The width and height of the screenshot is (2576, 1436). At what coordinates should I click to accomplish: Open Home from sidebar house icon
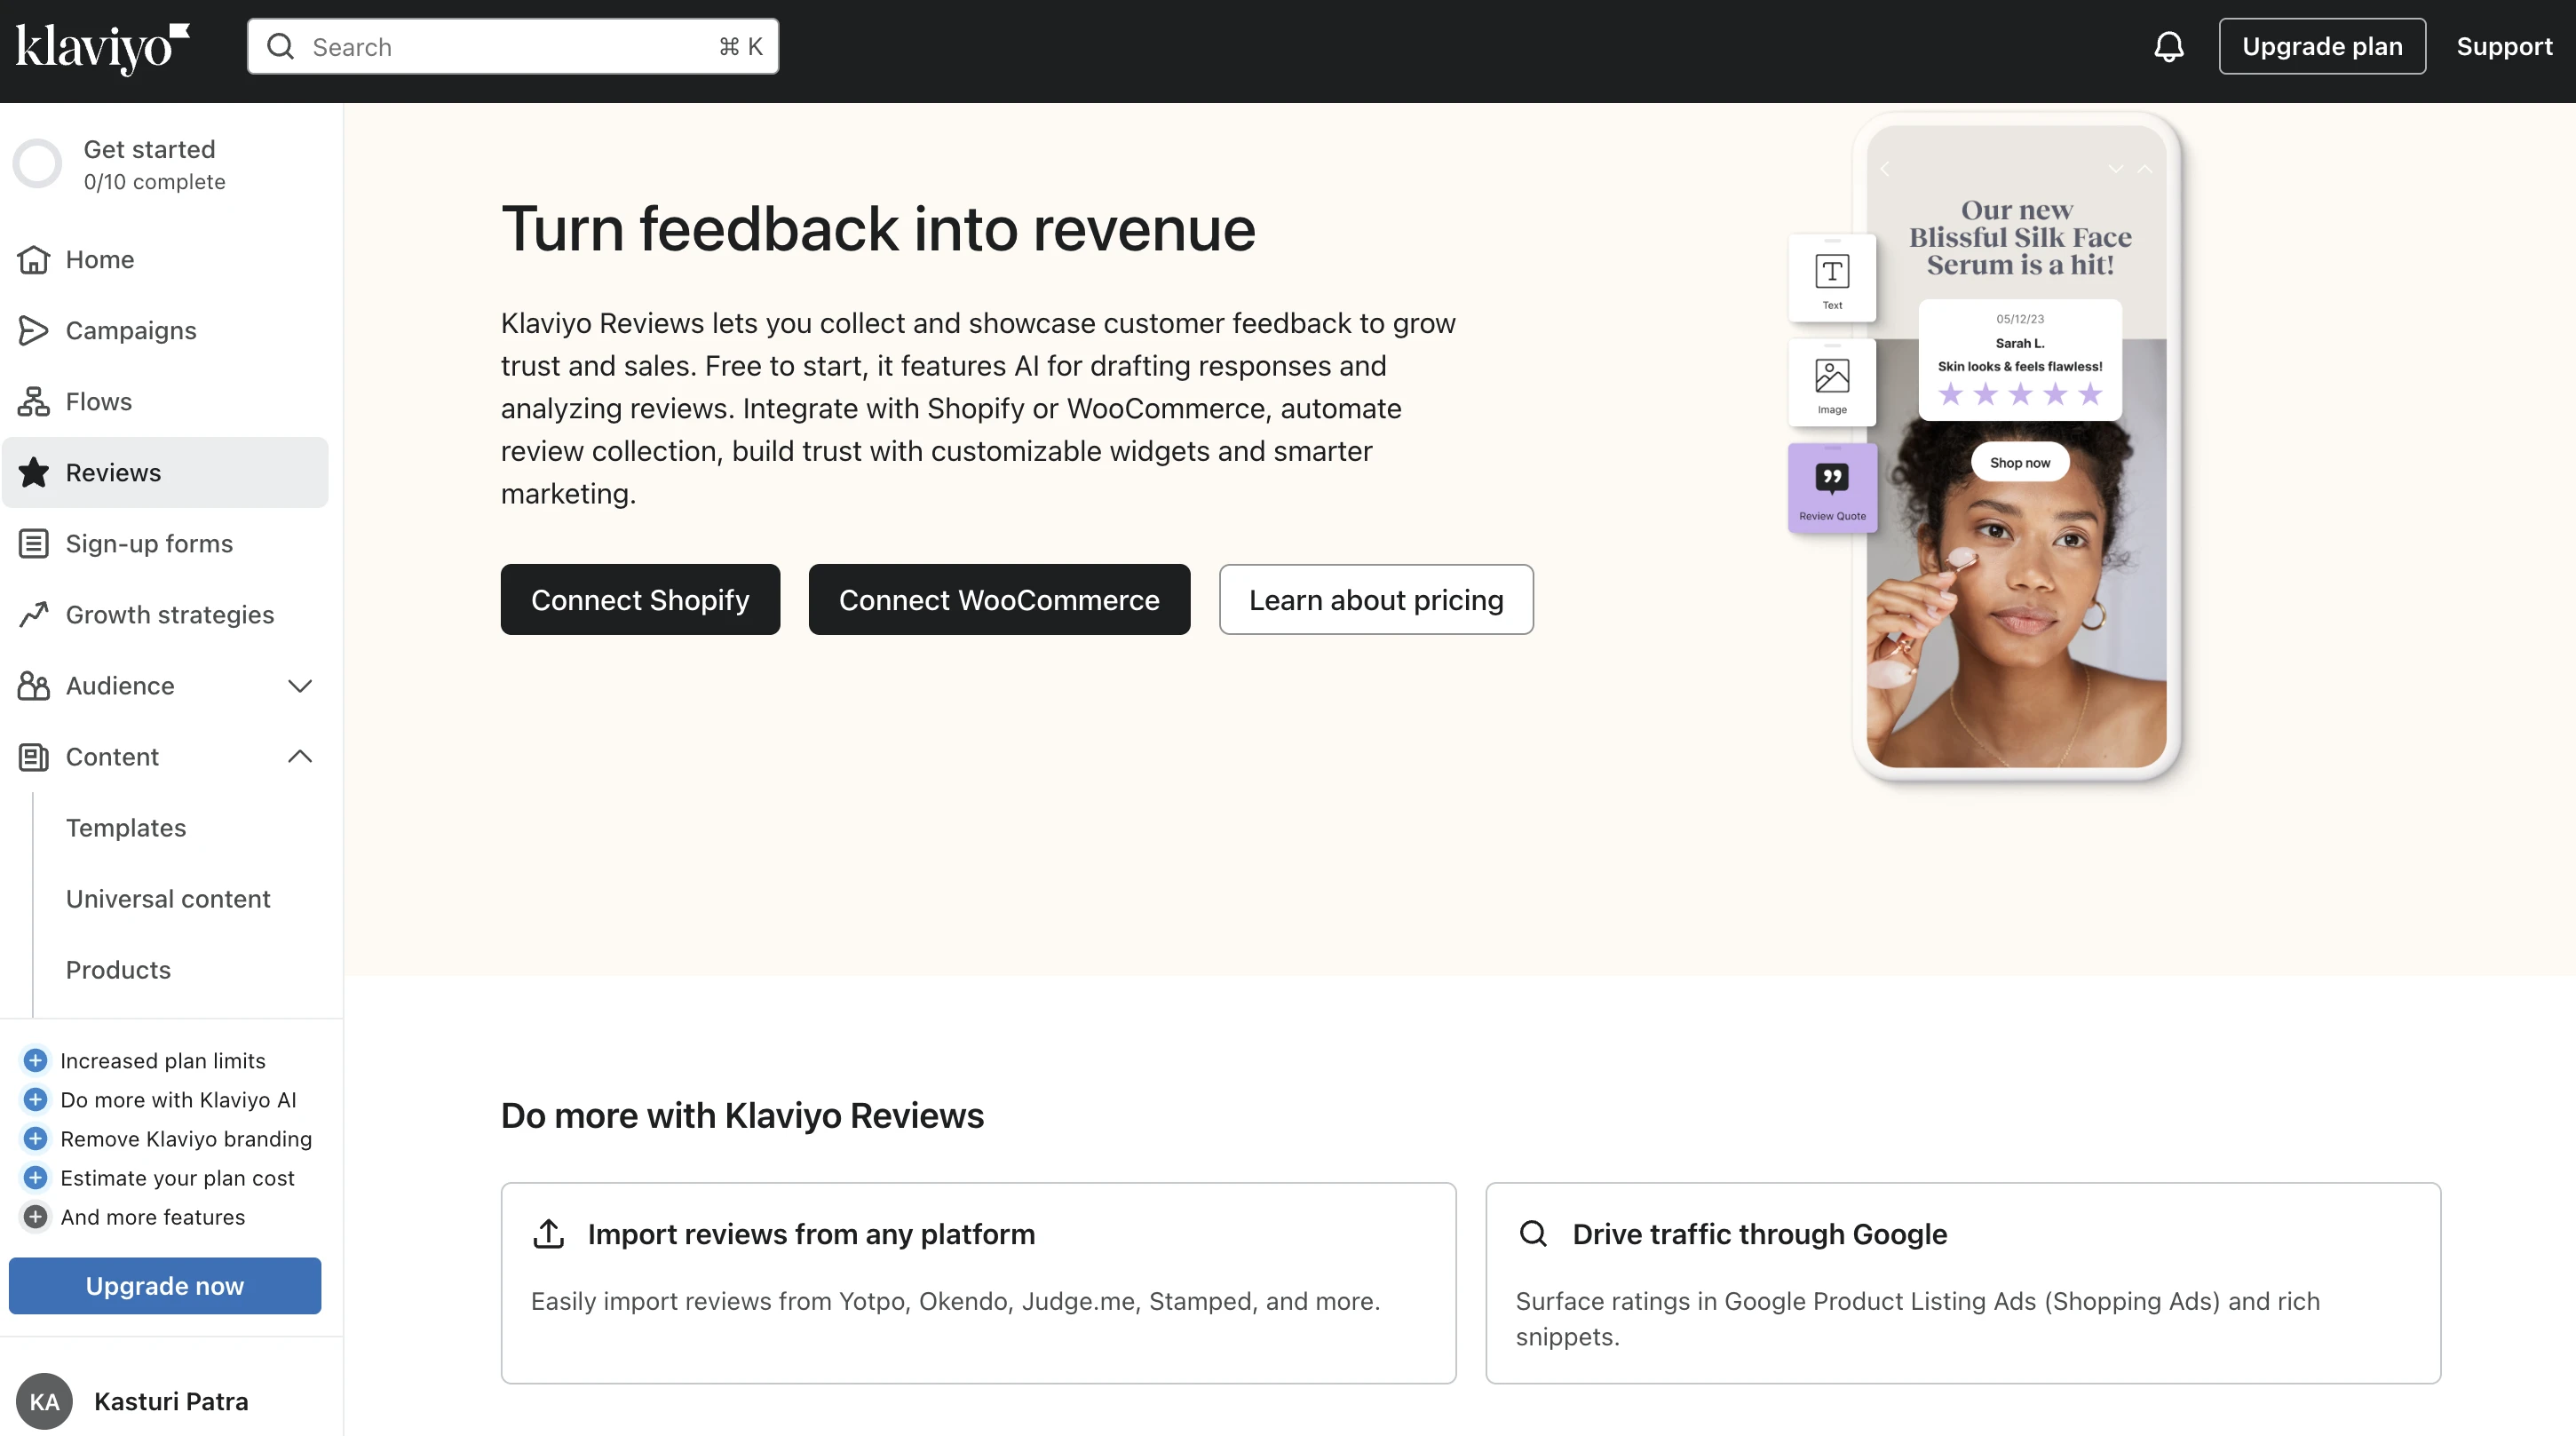click(34, 259)
